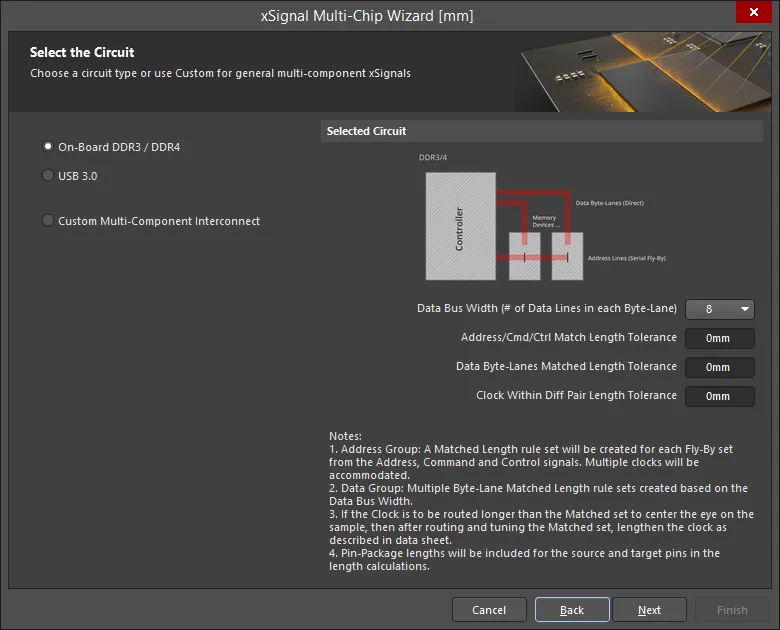
Task: Open the Data Bus Width dropdown
Action: coord(720,309)
